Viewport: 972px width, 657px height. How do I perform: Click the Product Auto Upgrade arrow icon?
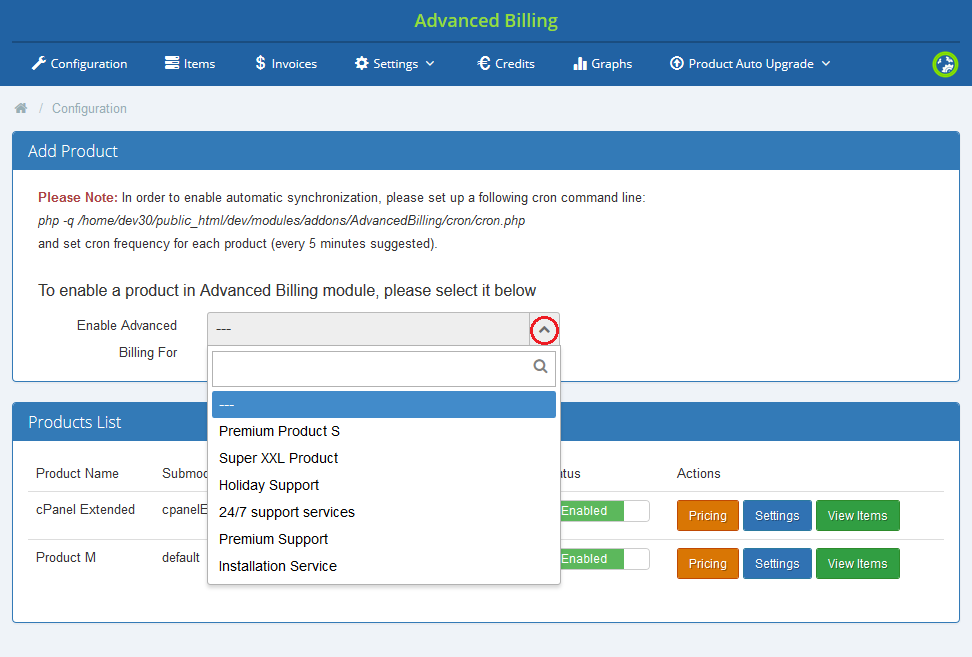point(676,63)
